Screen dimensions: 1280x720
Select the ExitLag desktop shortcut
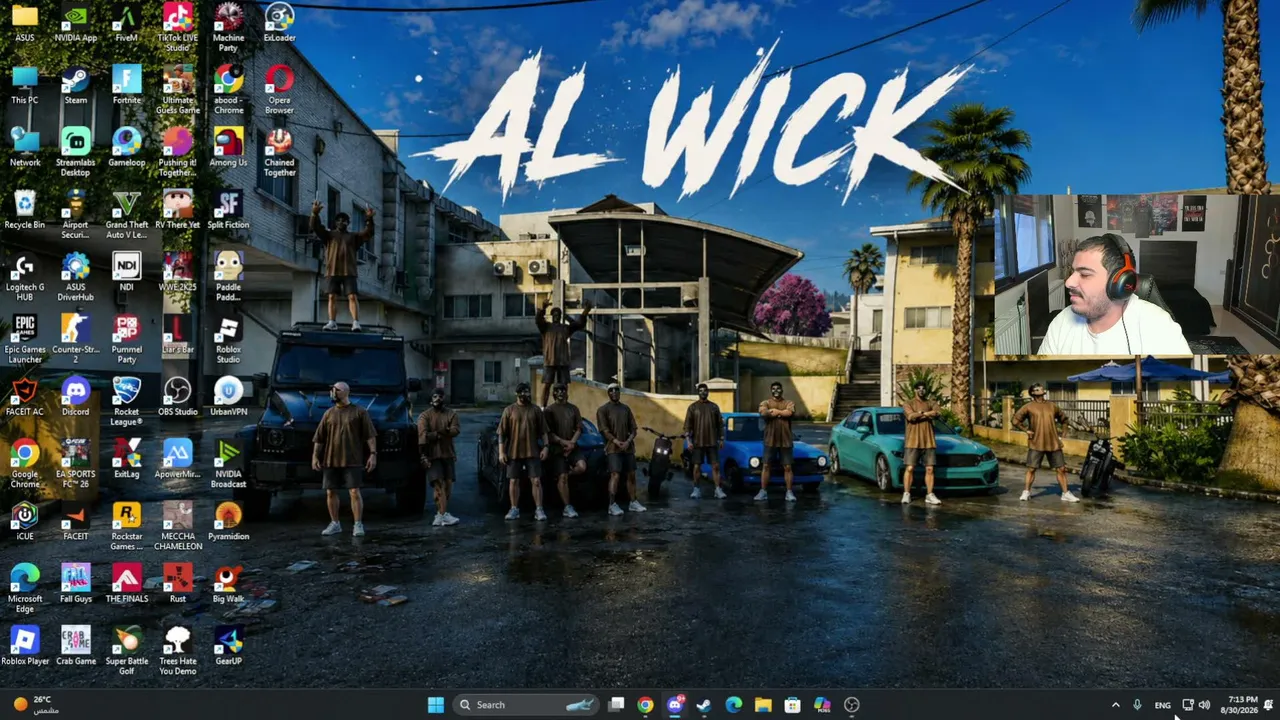pyautogui.click(x=127, y=460)
